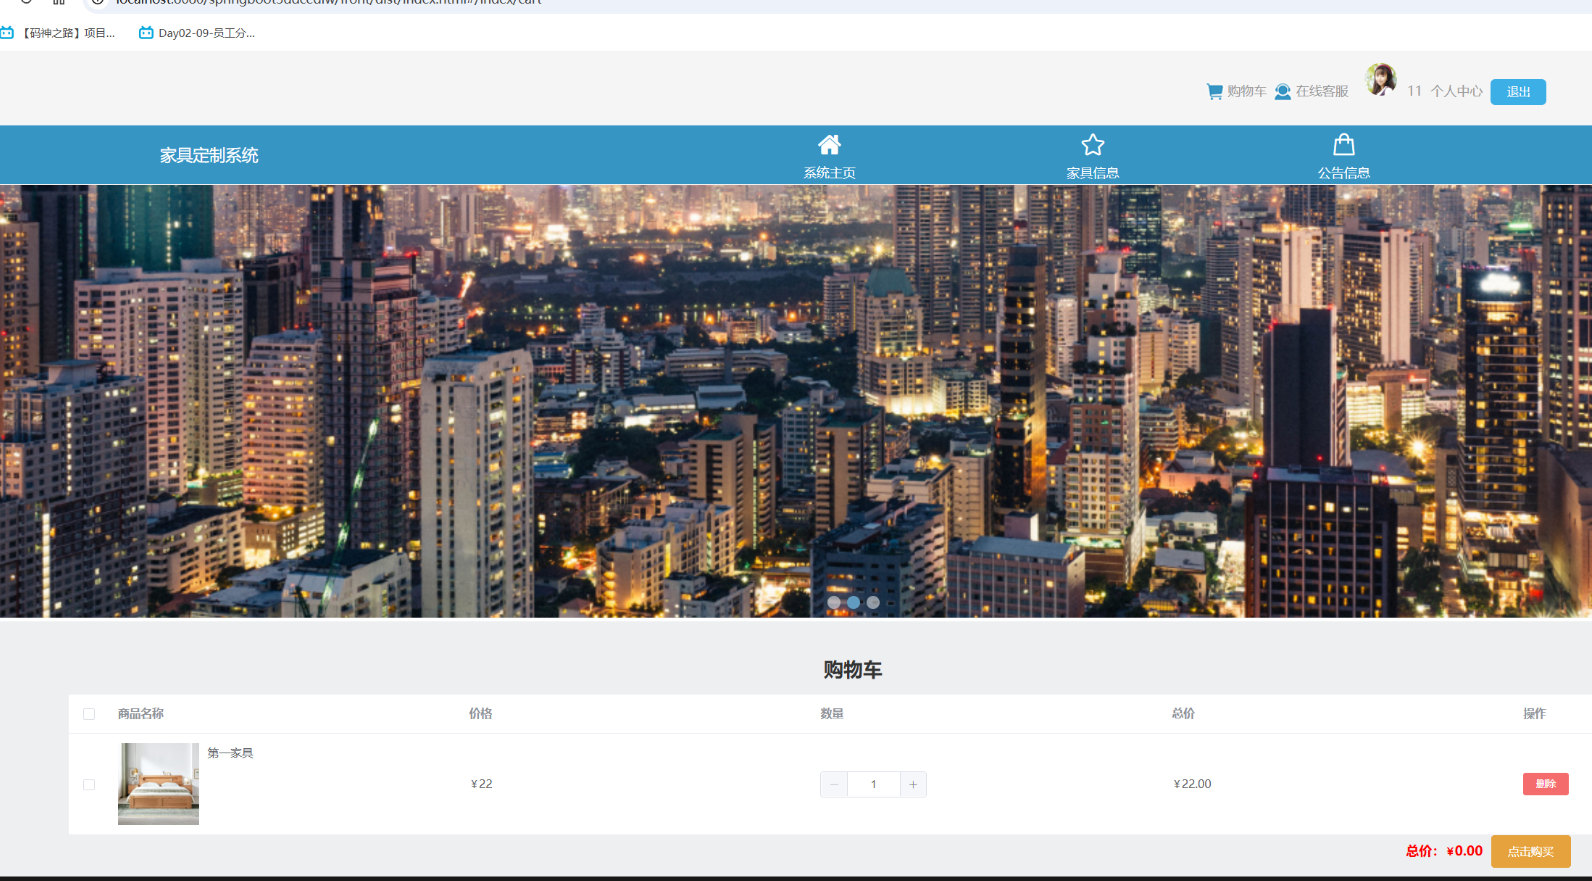Click the orange 点击购买 button
The height and width of the screenshot is (881, 1592).
[x=1530, y=852]
